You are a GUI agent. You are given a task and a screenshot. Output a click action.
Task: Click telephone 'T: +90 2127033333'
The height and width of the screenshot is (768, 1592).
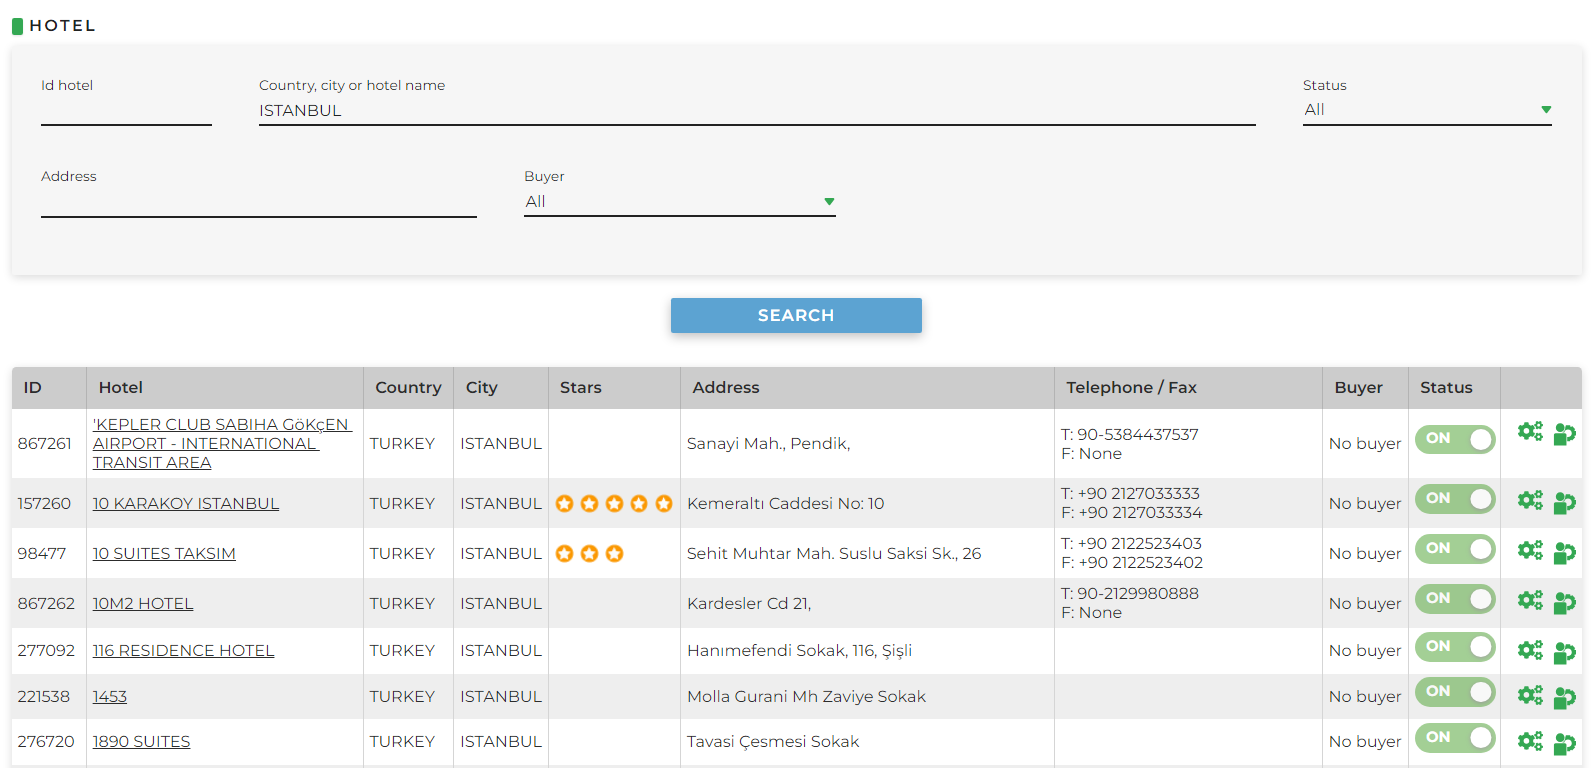pyautogui.click(x=1130, y=493)
